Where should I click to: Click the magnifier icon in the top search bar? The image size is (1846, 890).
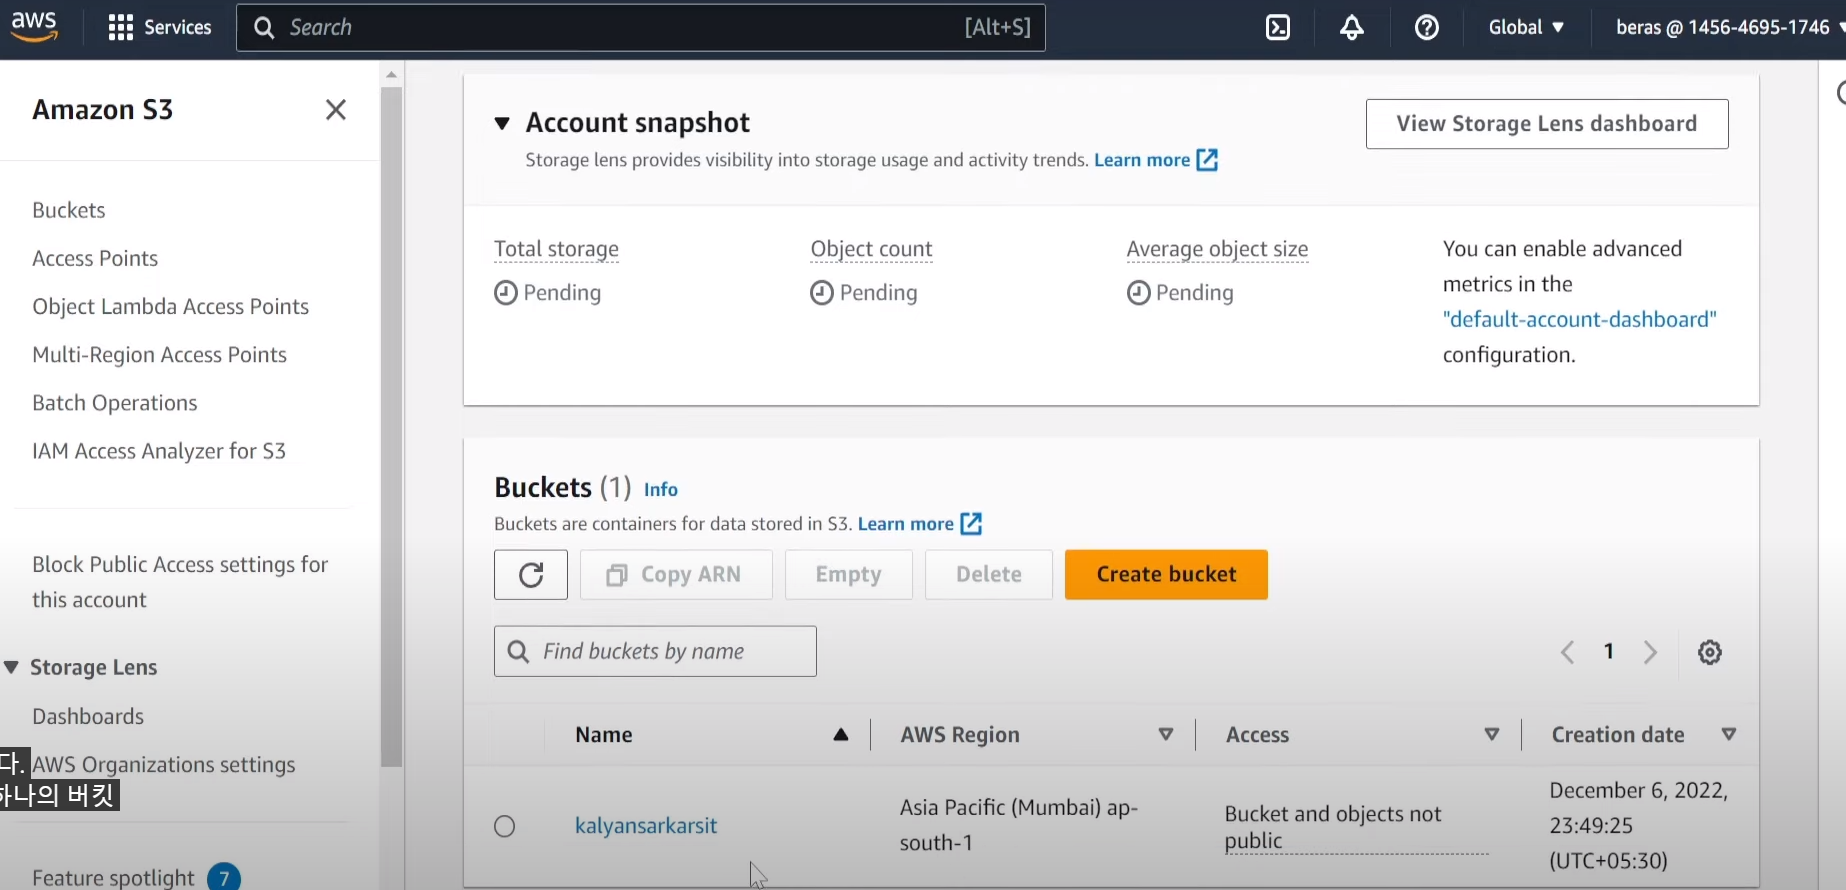click(x=263, y=27)
